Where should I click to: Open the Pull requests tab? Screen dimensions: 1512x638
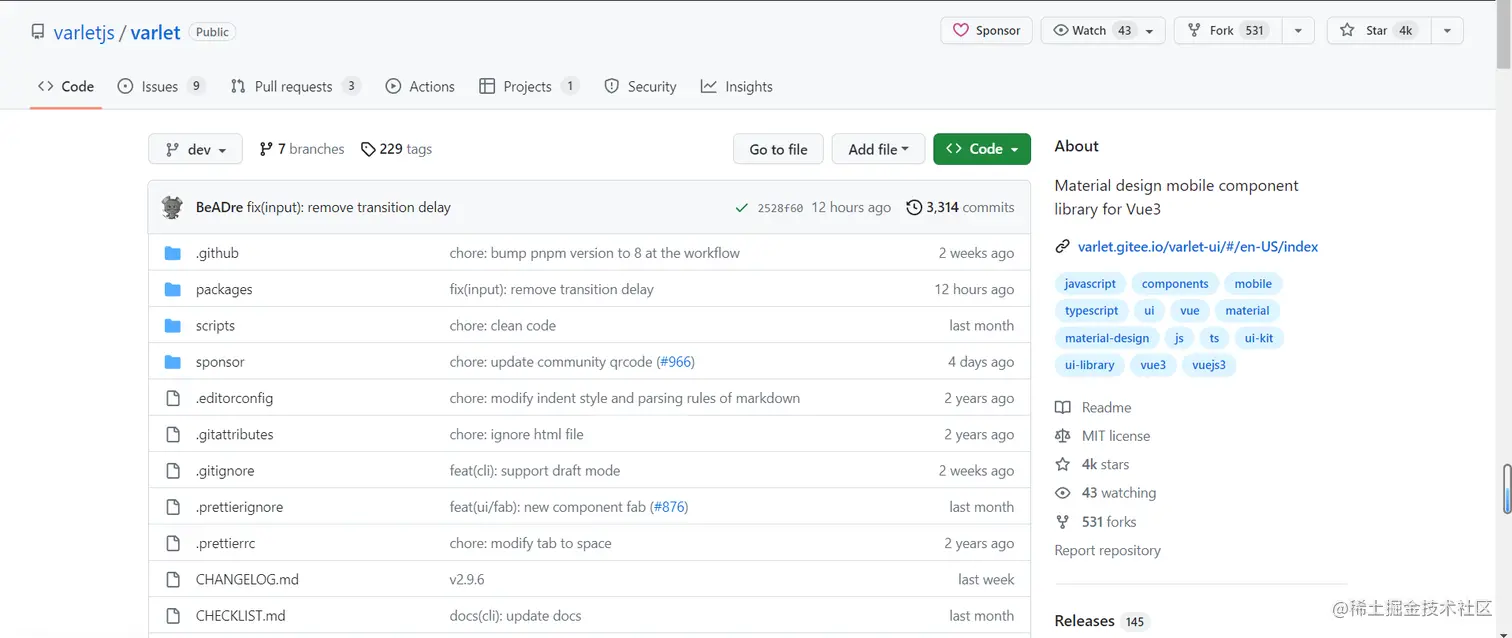click(x=295, y=87)
